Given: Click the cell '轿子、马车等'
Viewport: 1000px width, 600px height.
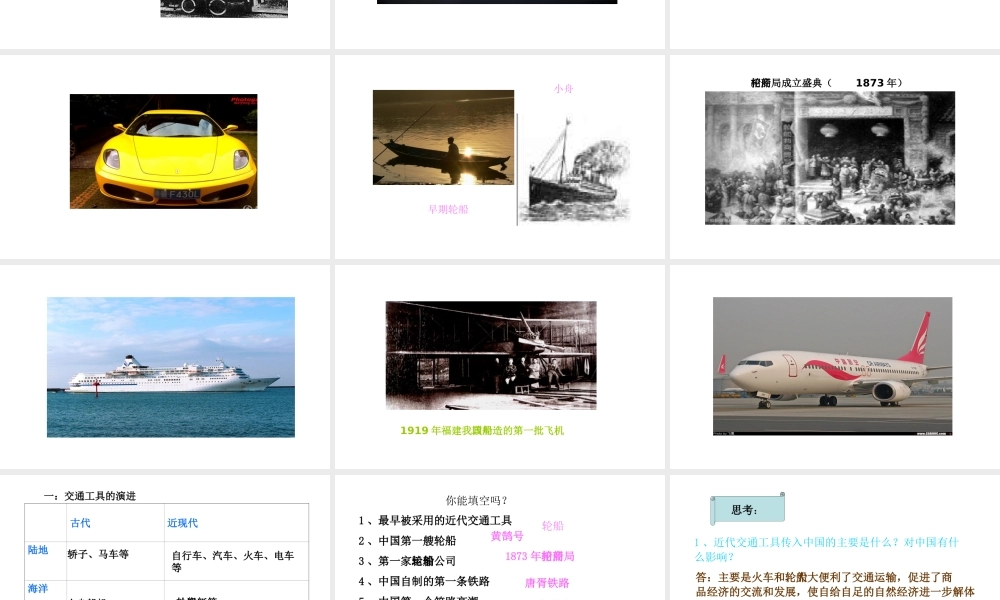Looking at the screenshot, I should point(98,554).
